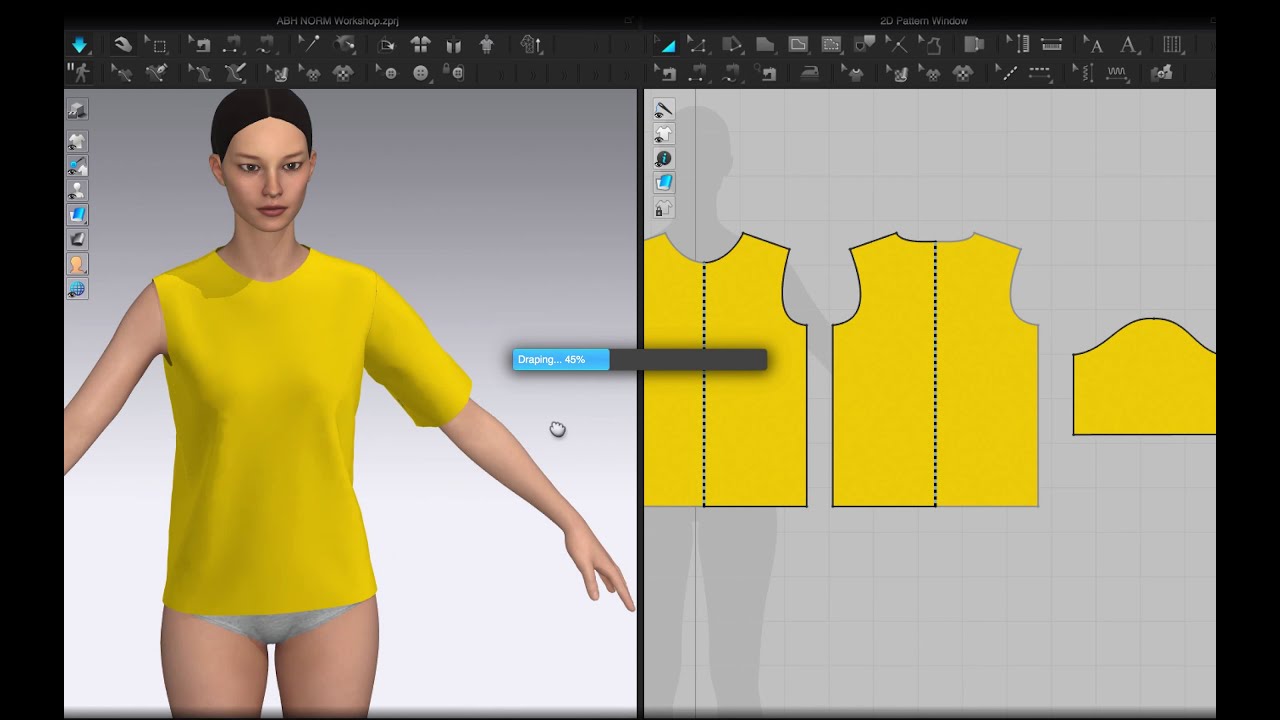The width and height of the screenshot is (1280, 720).
Task: Click the camera snapshot icon in 2D toolbar
Action: click(1162, 72)
